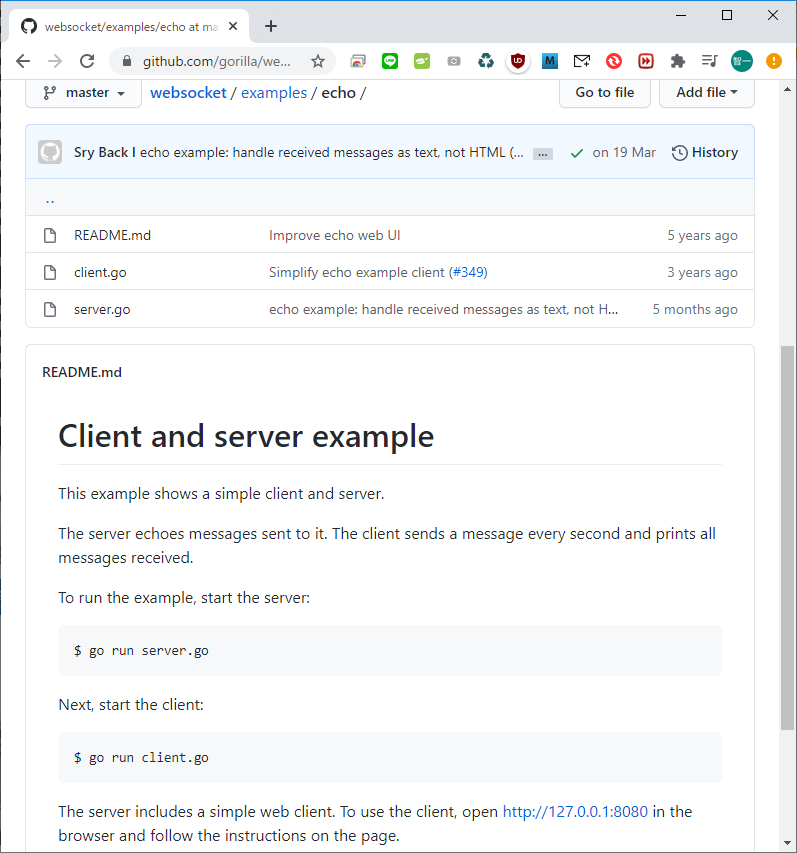Open the Chrome extensions puzzle icon
The height and width of the screenshot is (853, 797).
point(677,61)
